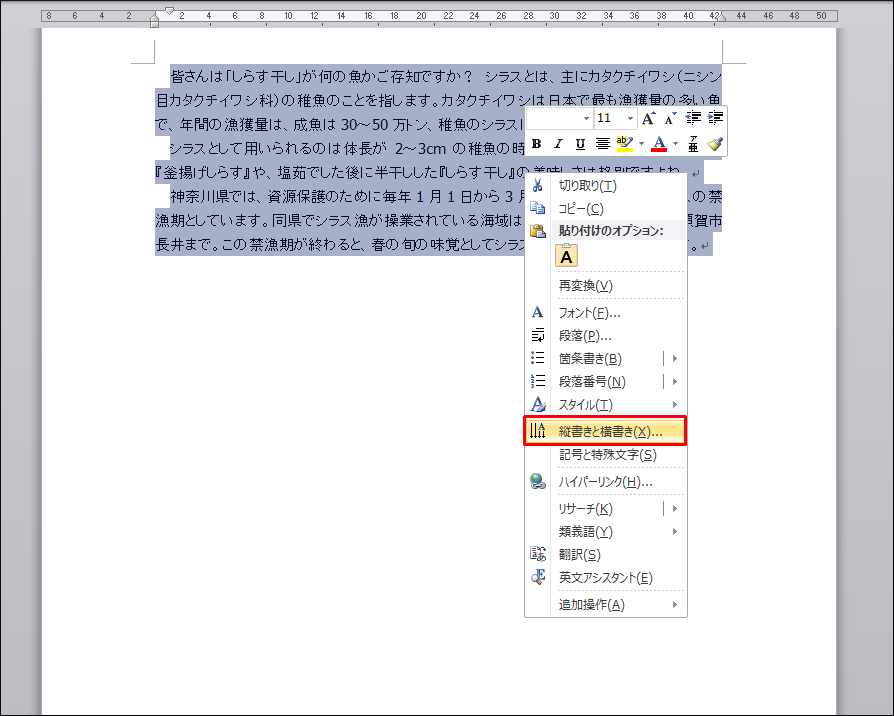Click the Format Painter brush icon

pos(714,144)
